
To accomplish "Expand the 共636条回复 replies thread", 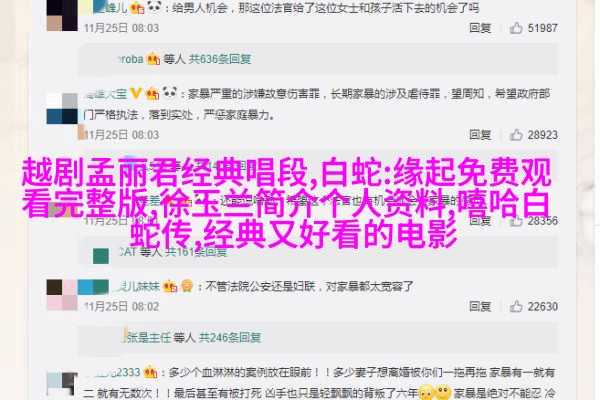I will pyautogui.click(x=220, y=59).
